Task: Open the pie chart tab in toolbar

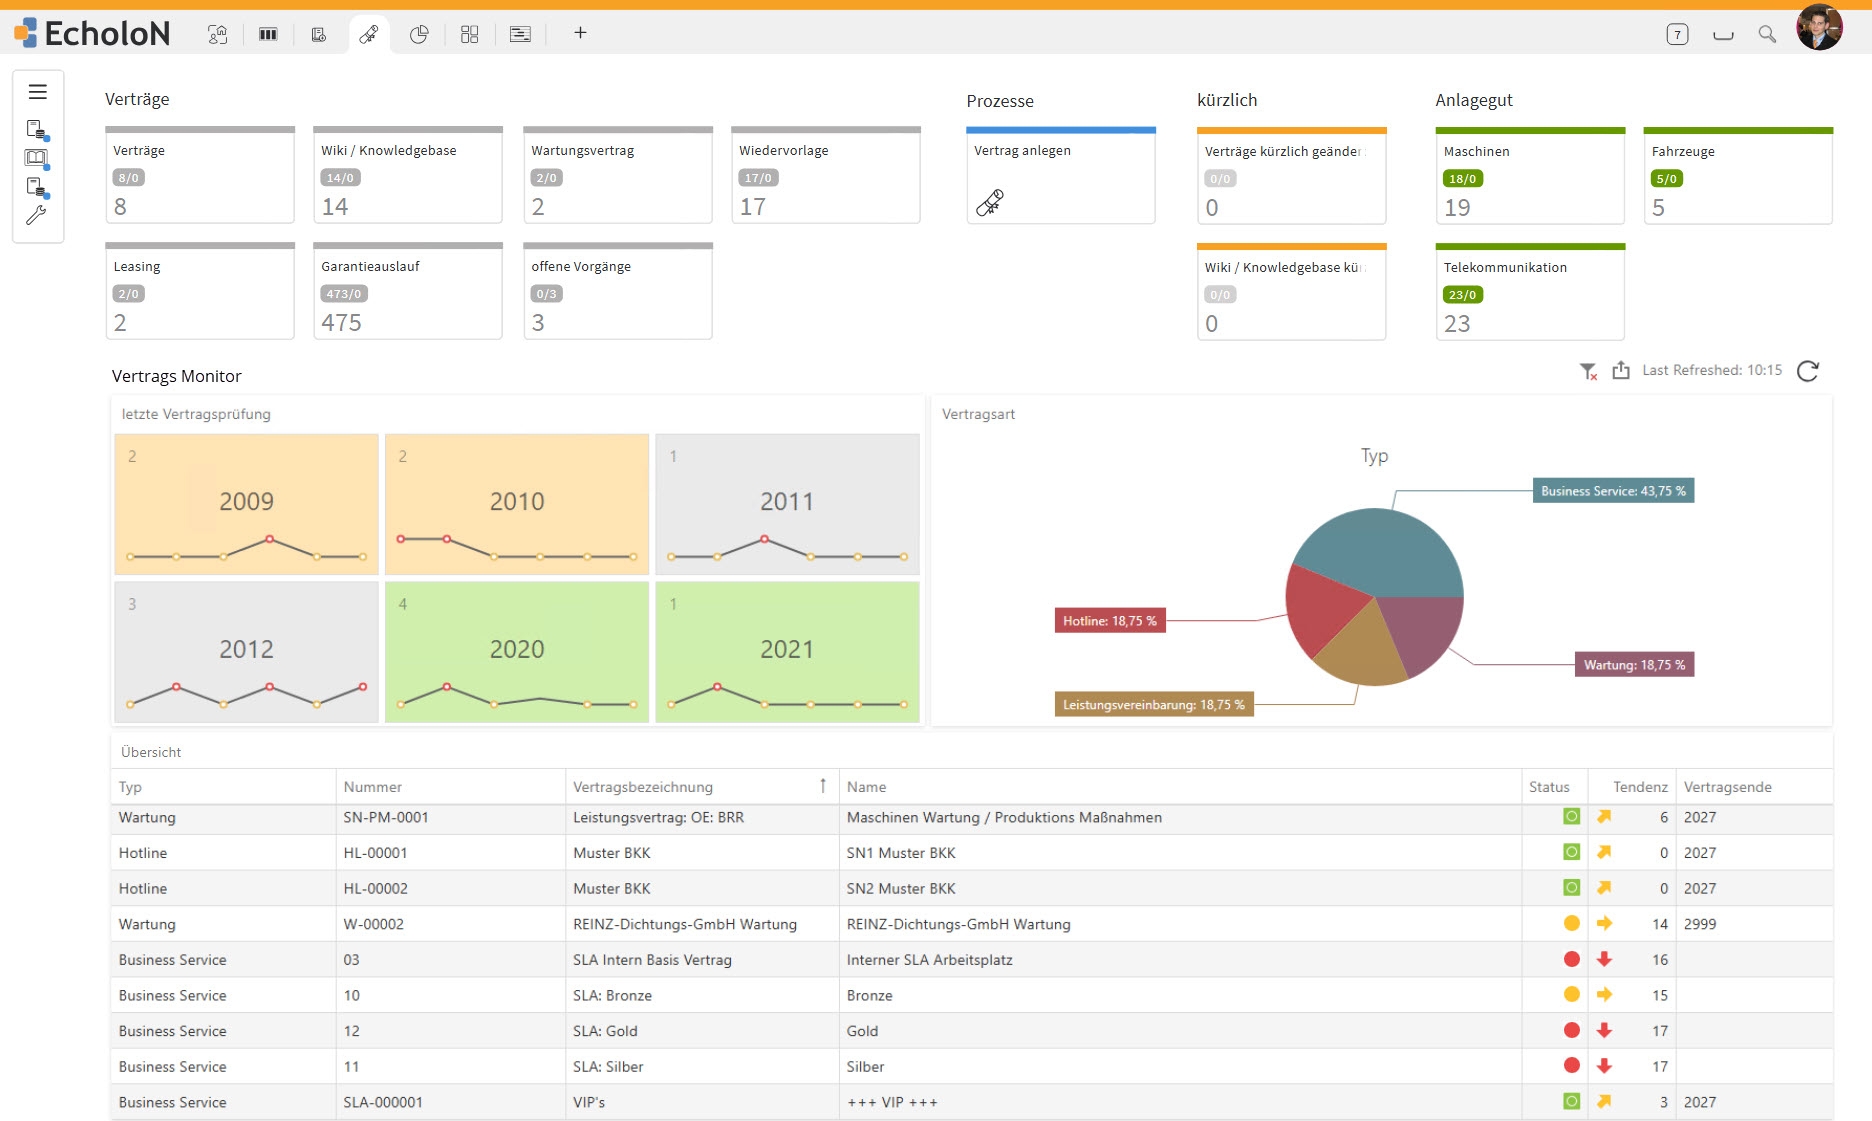Action: (419, 34)
